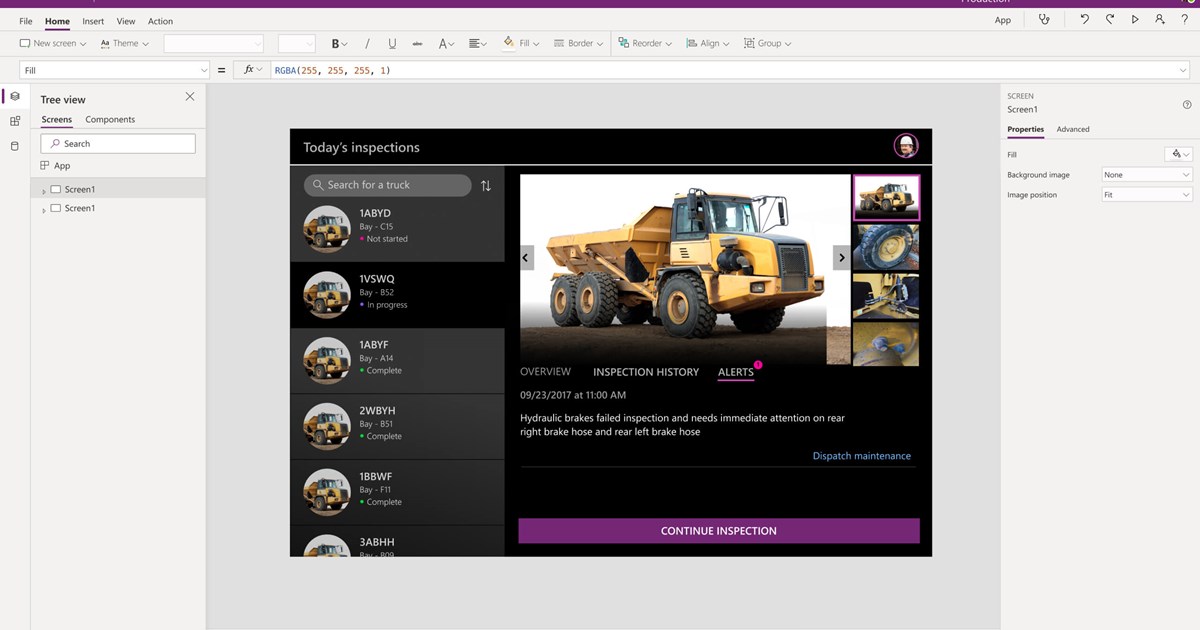Click the Dispatch maintenance link
The width and height of the screenshot is (1200, 630).
(861, 456)
